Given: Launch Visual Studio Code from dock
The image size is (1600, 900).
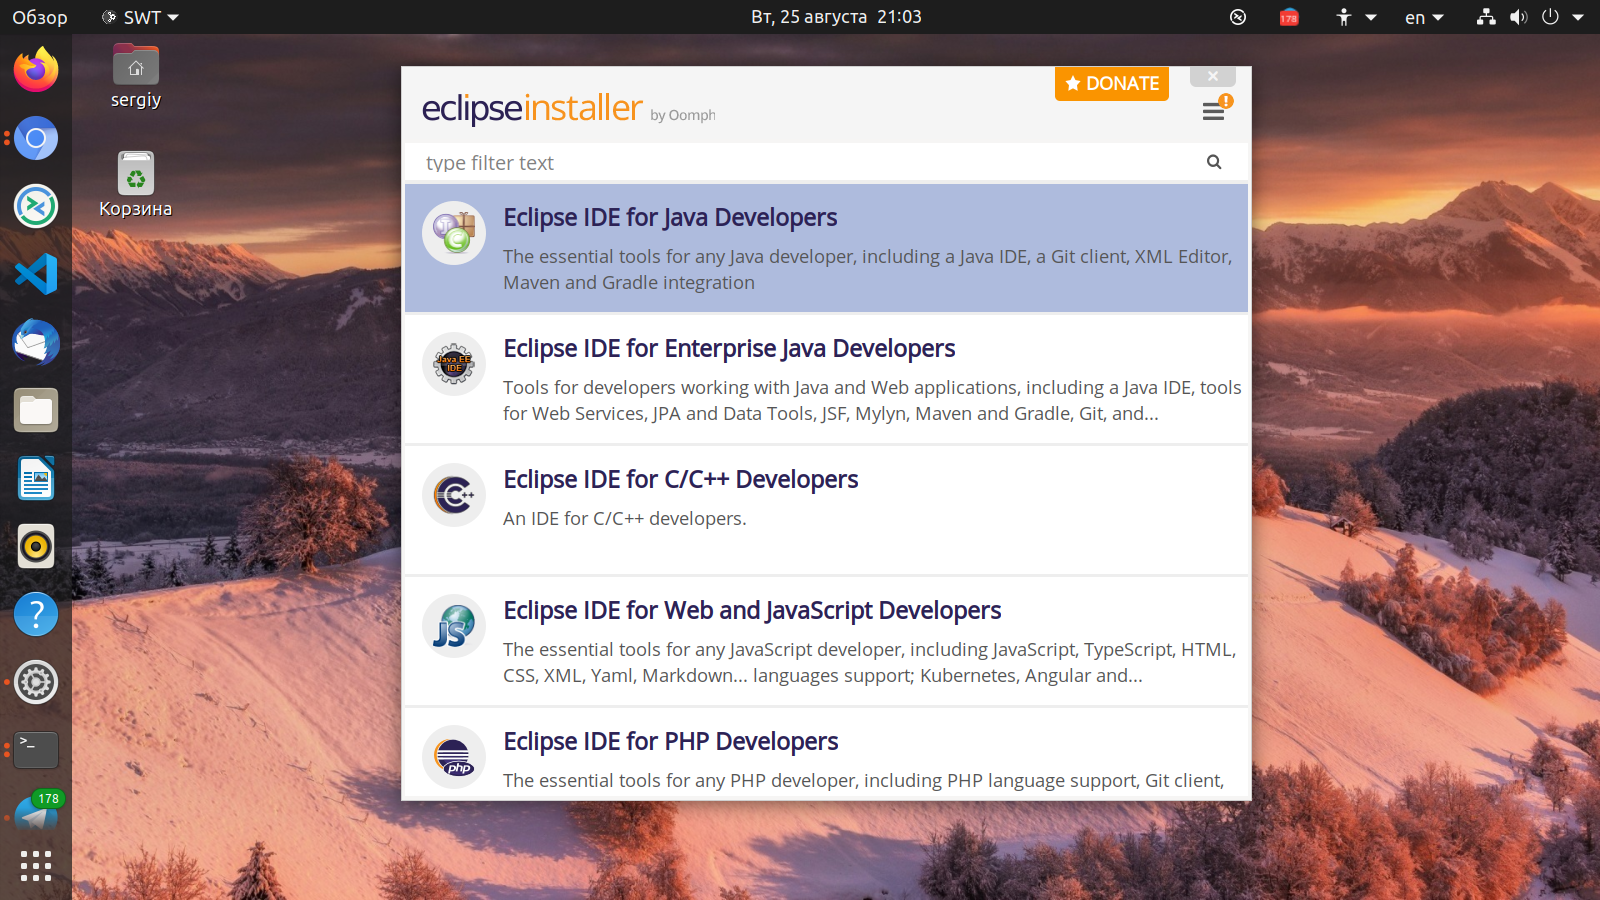Looking at the screenshot, I should click(36, 274).
